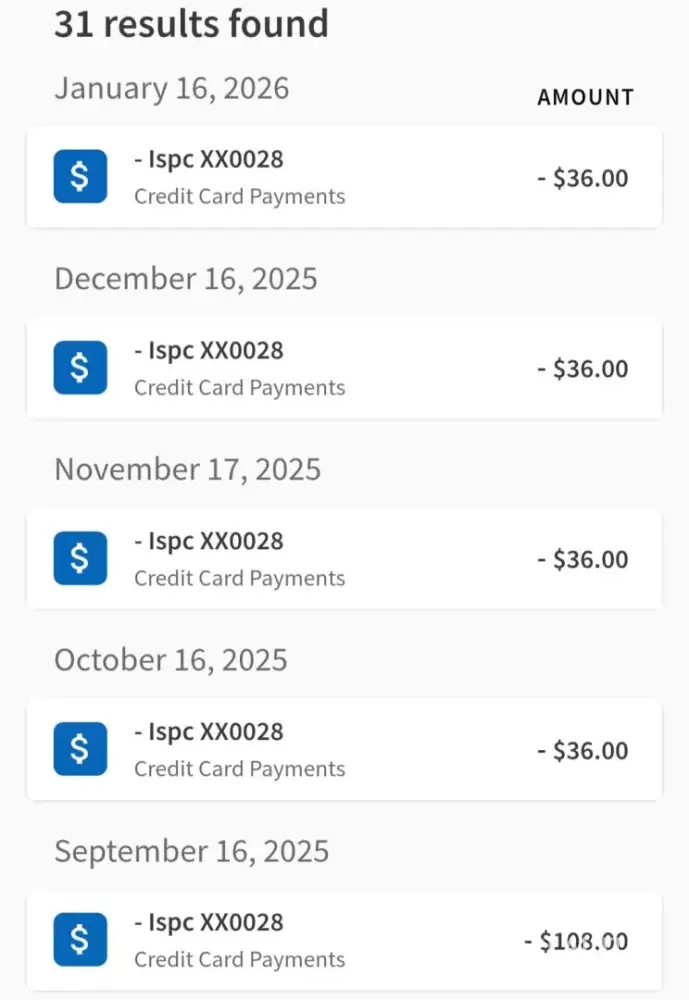This screenshot has width=689, height=1000.
Task: View the Ispc XX0028 title under September 16, 2025
Action: 209,922
